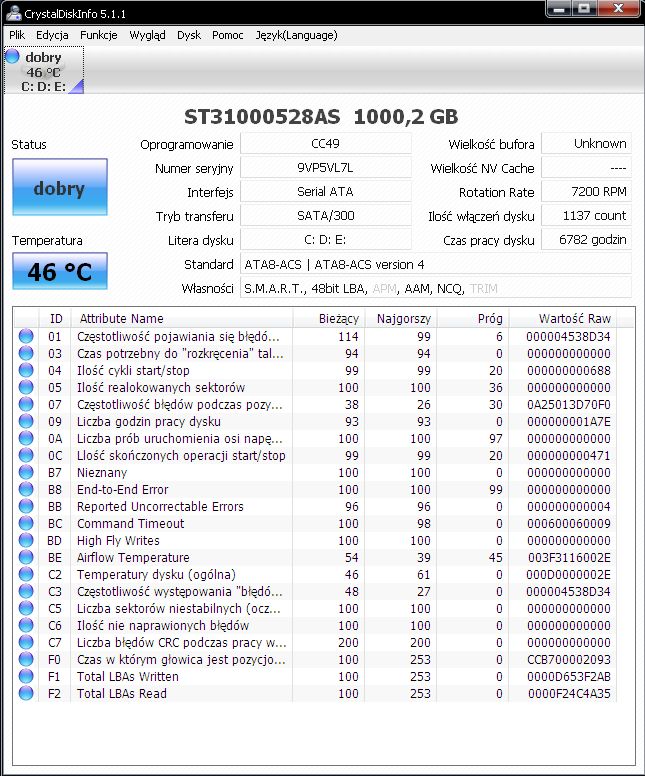The width and height of the screenshot is (645, 776).
Task: Select the dobry 46 °C C: D: E: disk tab
Action: 44,70
